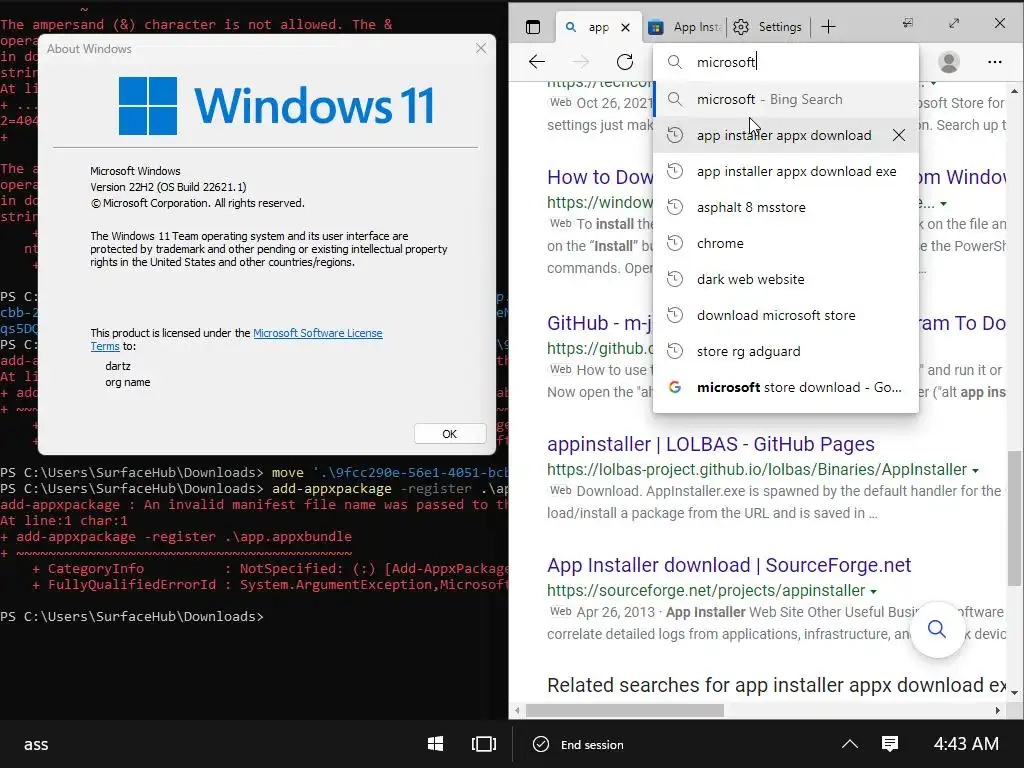Click the horizontal scrollbar thumb in Edge
1024x768 pixels.
click(x=625, y=710)
